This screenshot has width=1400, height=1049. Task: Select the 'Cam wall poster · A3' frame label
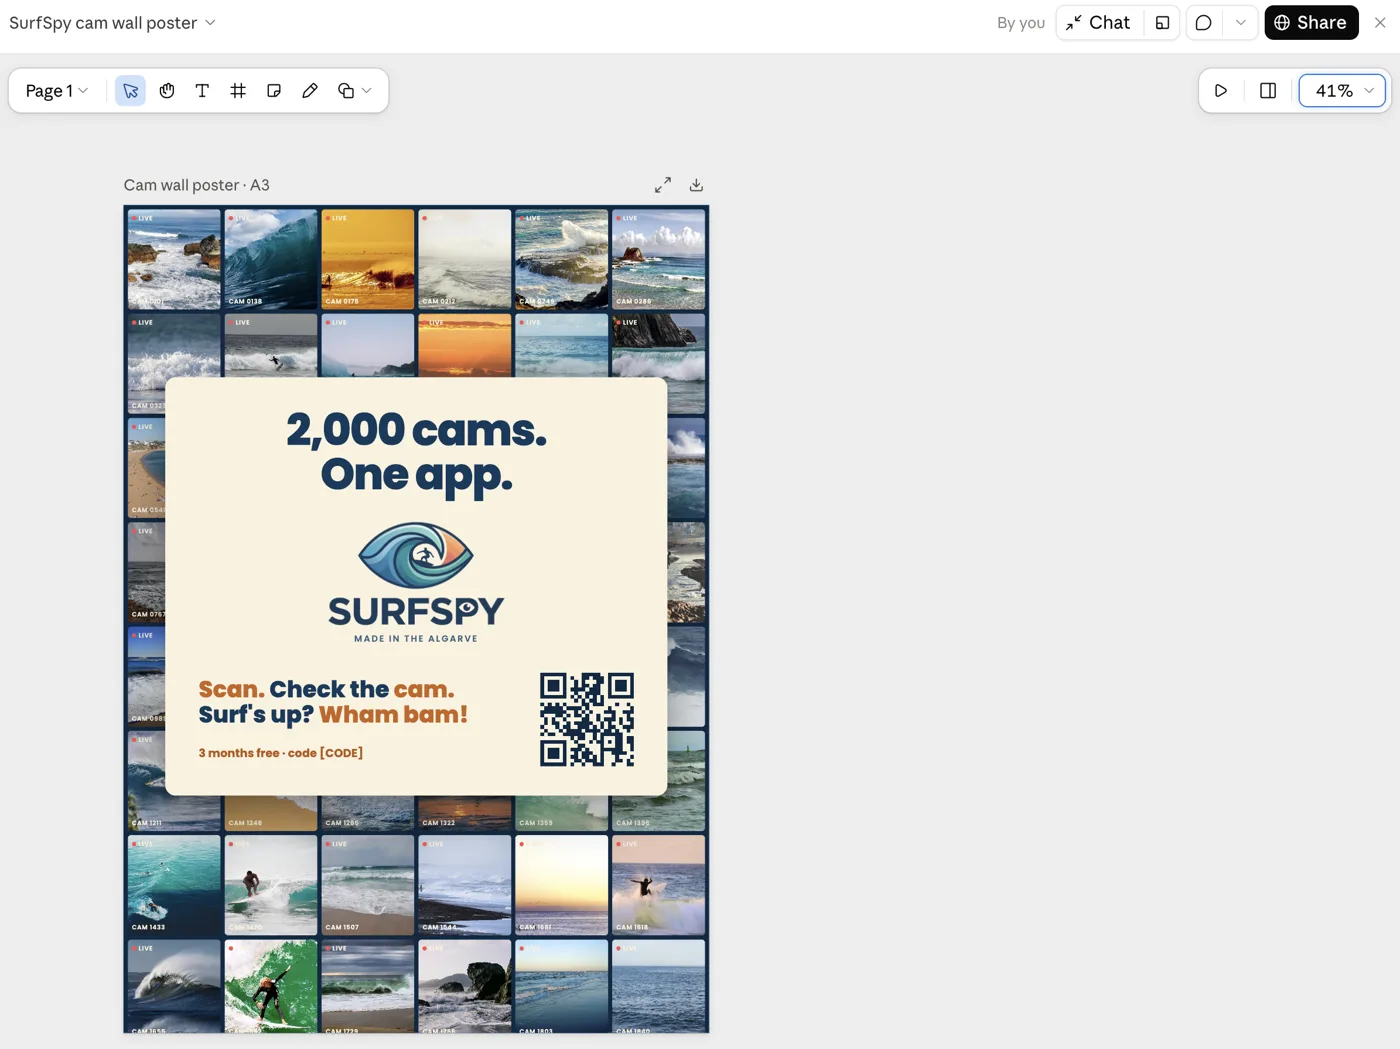(196, 185)
